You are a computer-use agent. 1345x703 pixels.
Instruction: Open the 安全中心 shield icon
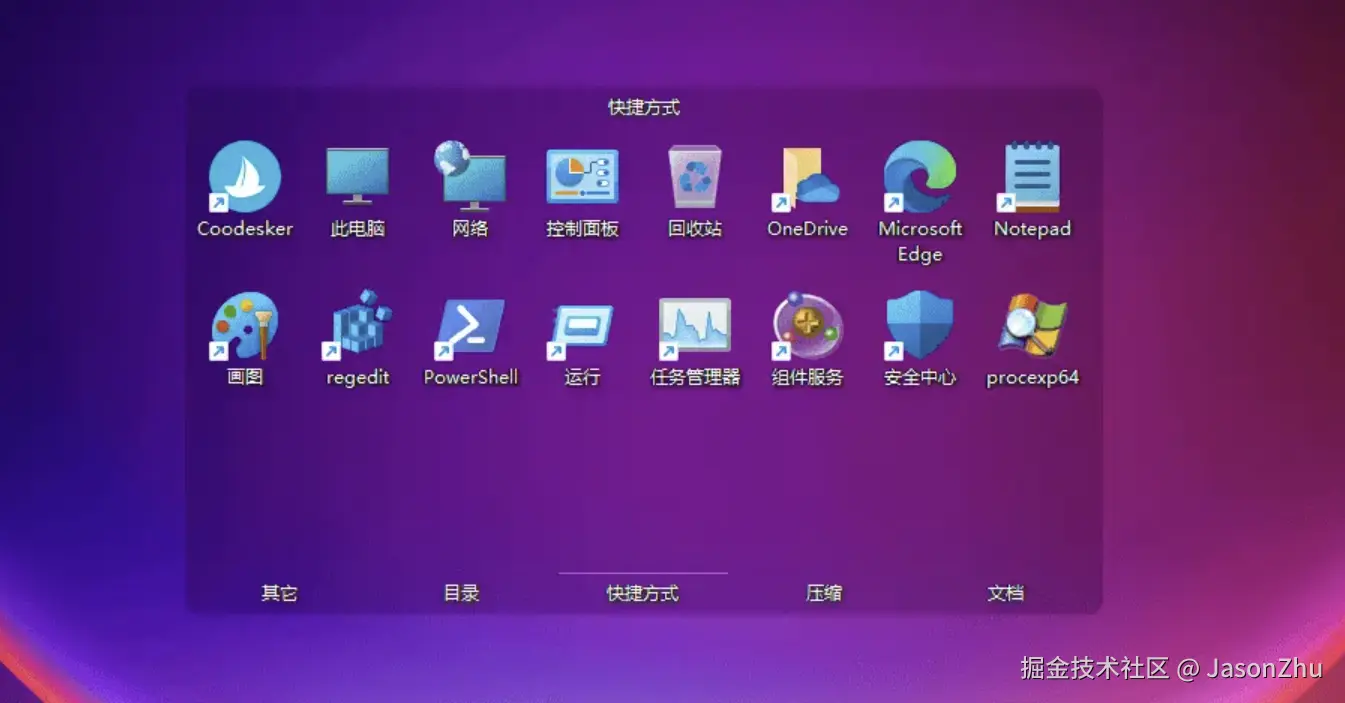point(920,326)
